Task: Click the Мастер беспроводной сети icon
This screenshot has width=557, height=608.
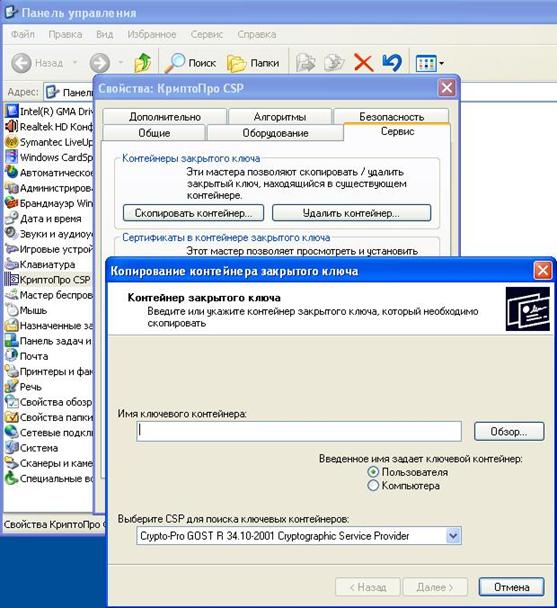Action: coord(12,295)
